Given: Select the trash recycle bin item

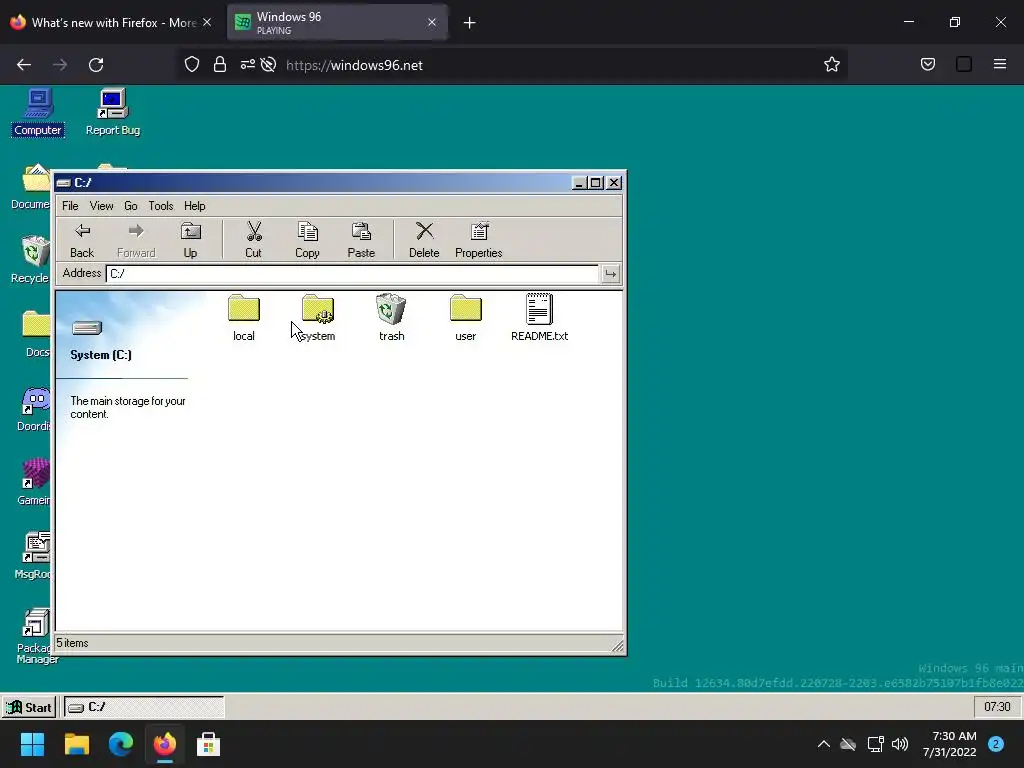Looking at the screenshot, I should tap(392, 318).
